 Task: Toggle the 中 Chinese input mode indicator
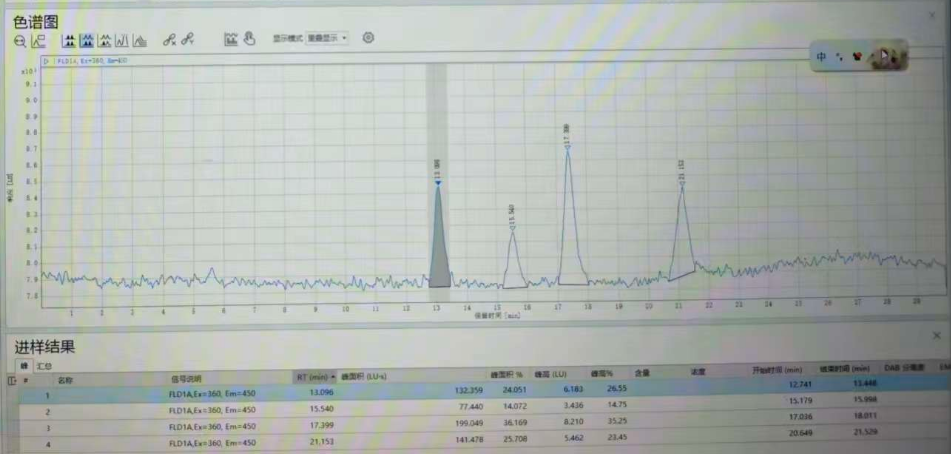821,57
